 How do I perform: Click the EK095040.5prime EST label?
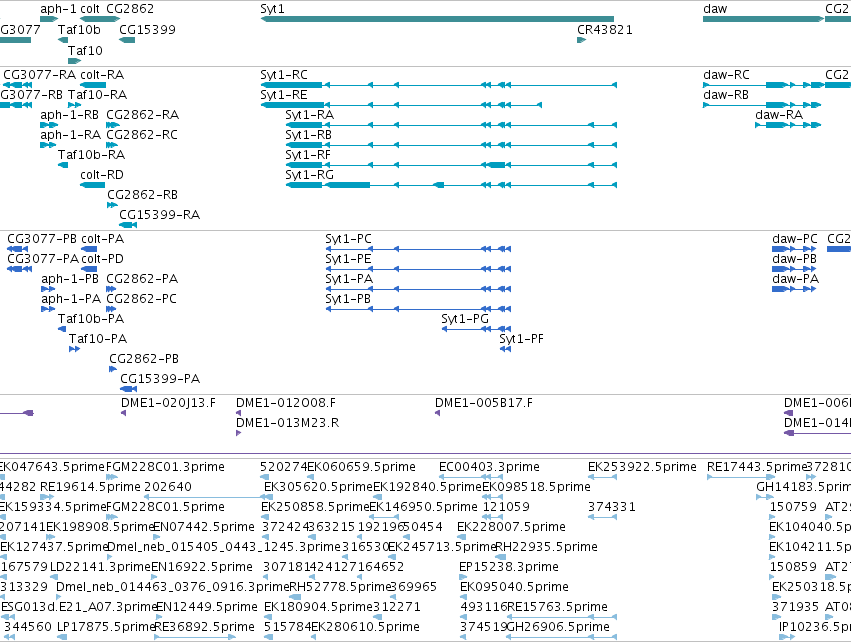coord(514,587)
